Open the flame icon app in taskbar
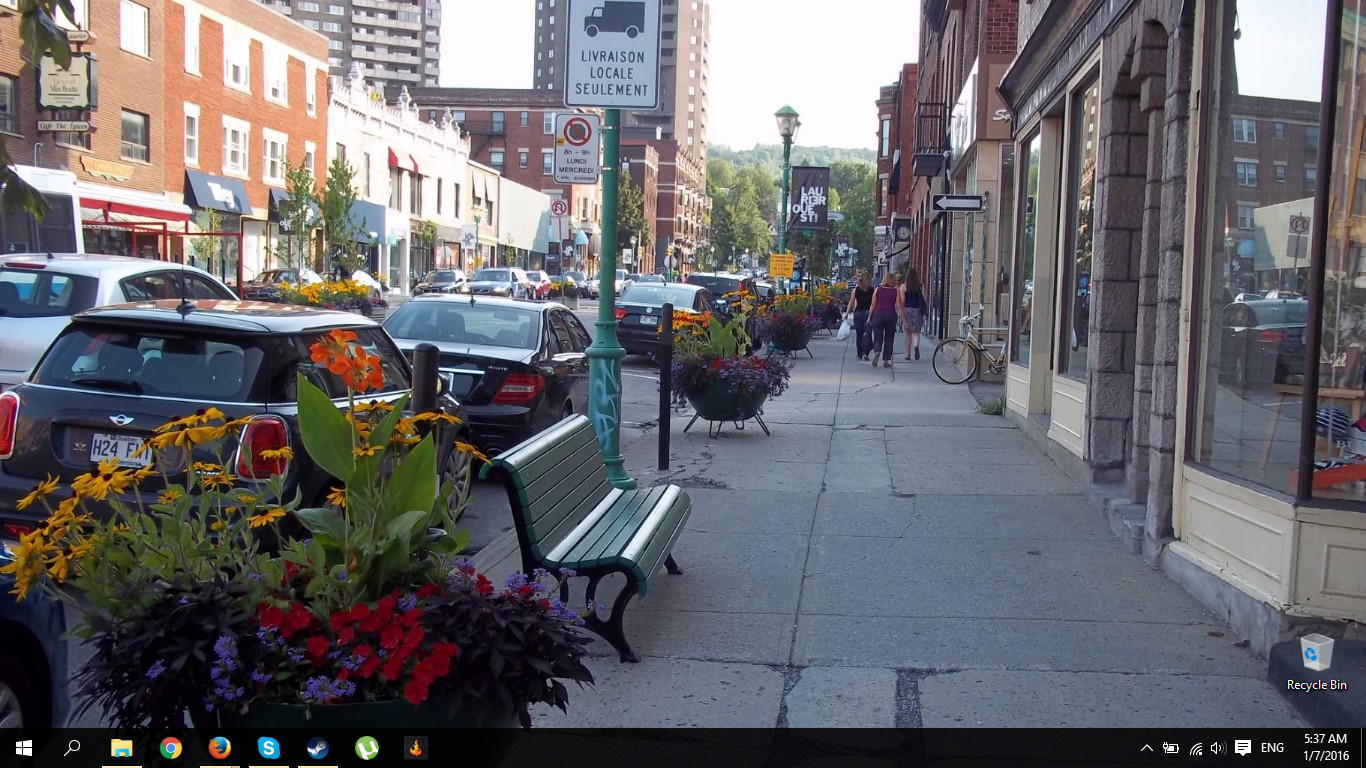This screenshot has width=1366, height=768. (415, 748)
